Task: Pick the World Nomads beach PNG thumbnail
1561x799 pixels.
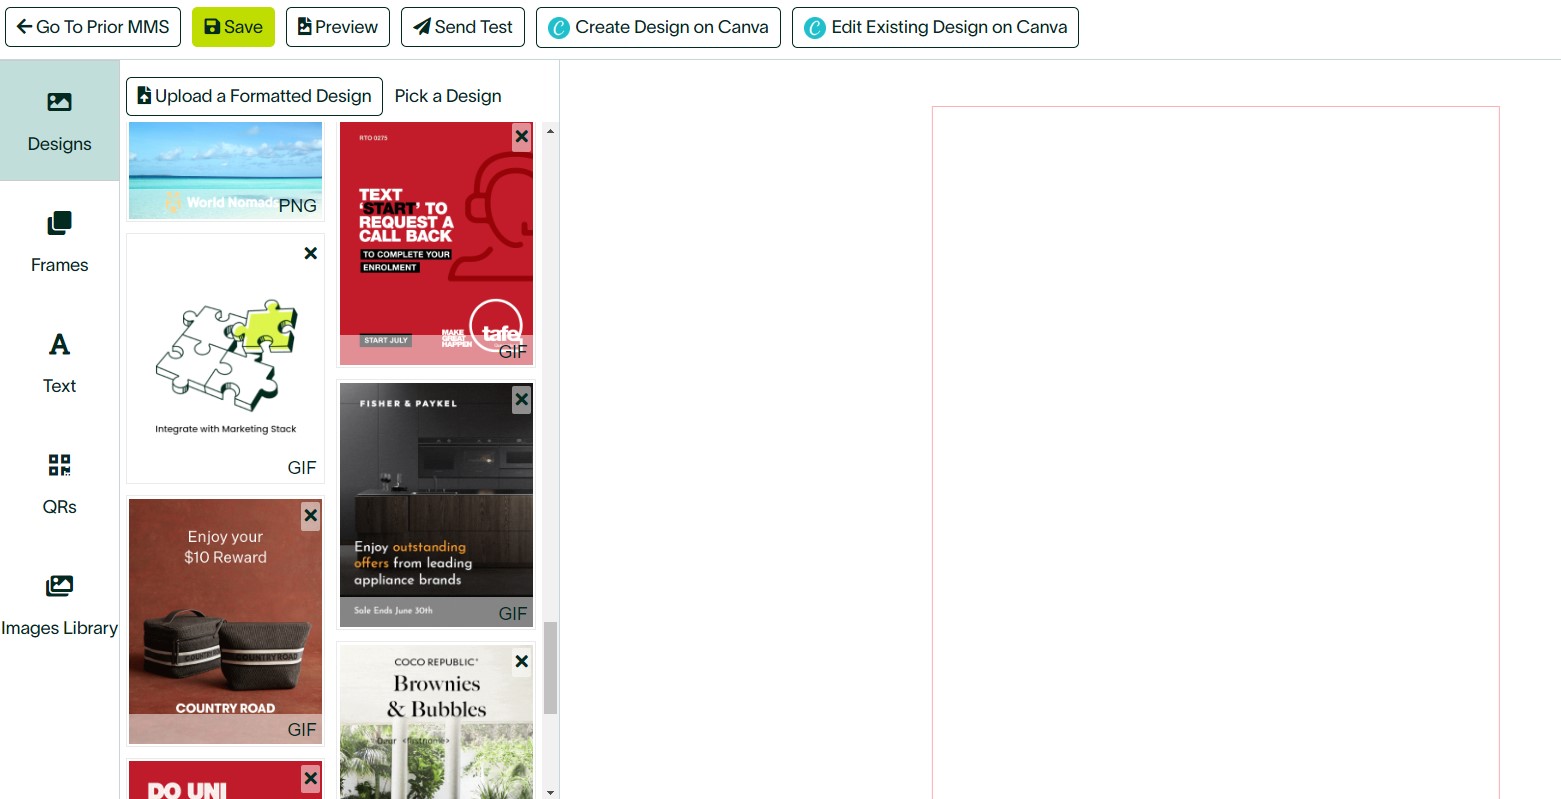Action: point(225,169)
